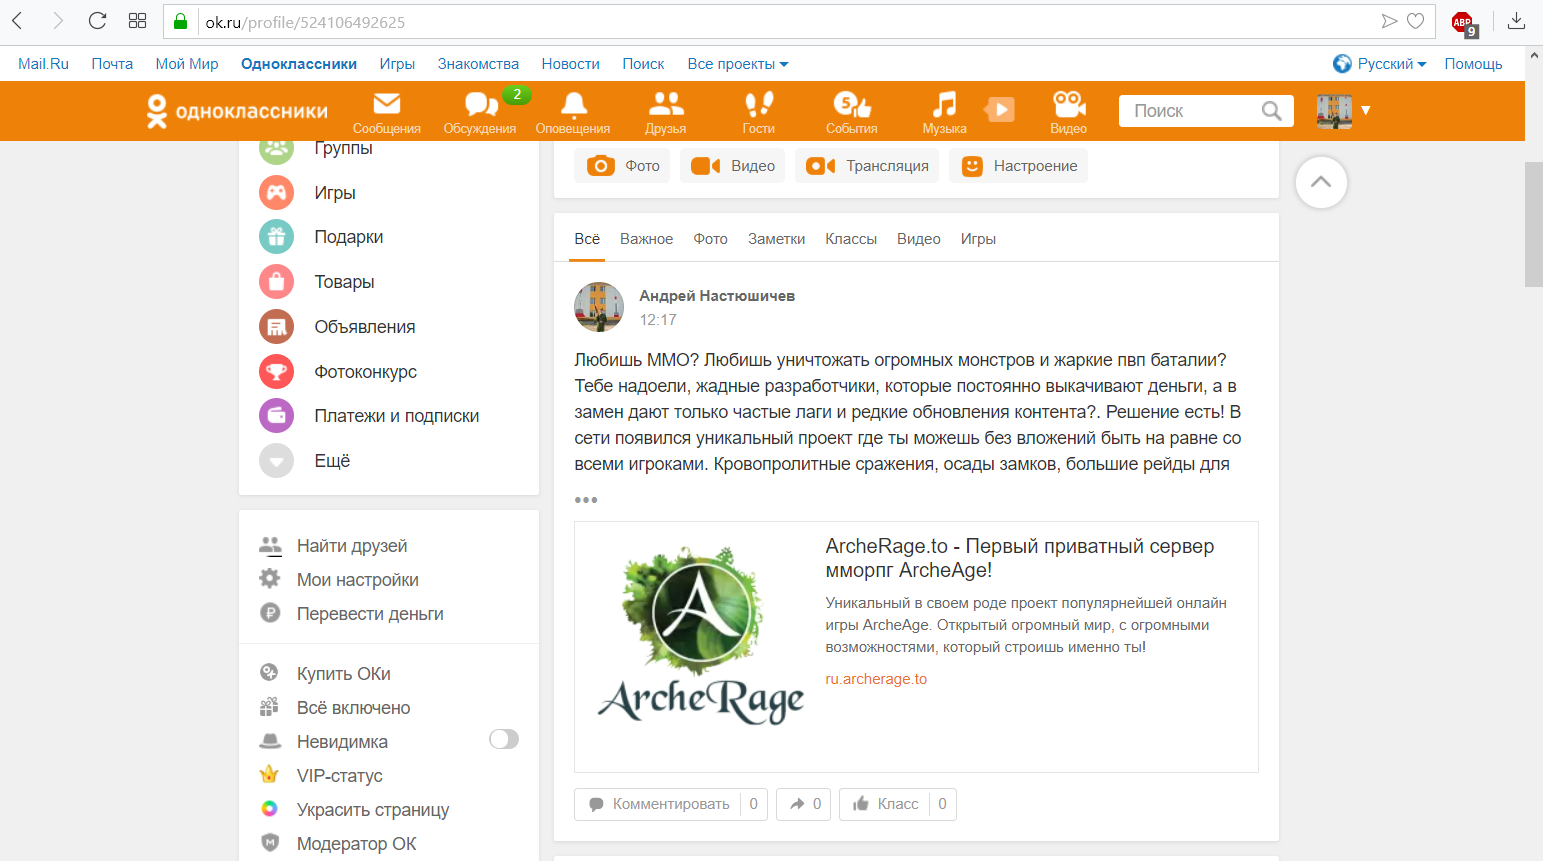Click the browser downloads arrow icon
This screenshot has height=861, width=1543.
pyautogui.click(x=1517, y=21)
